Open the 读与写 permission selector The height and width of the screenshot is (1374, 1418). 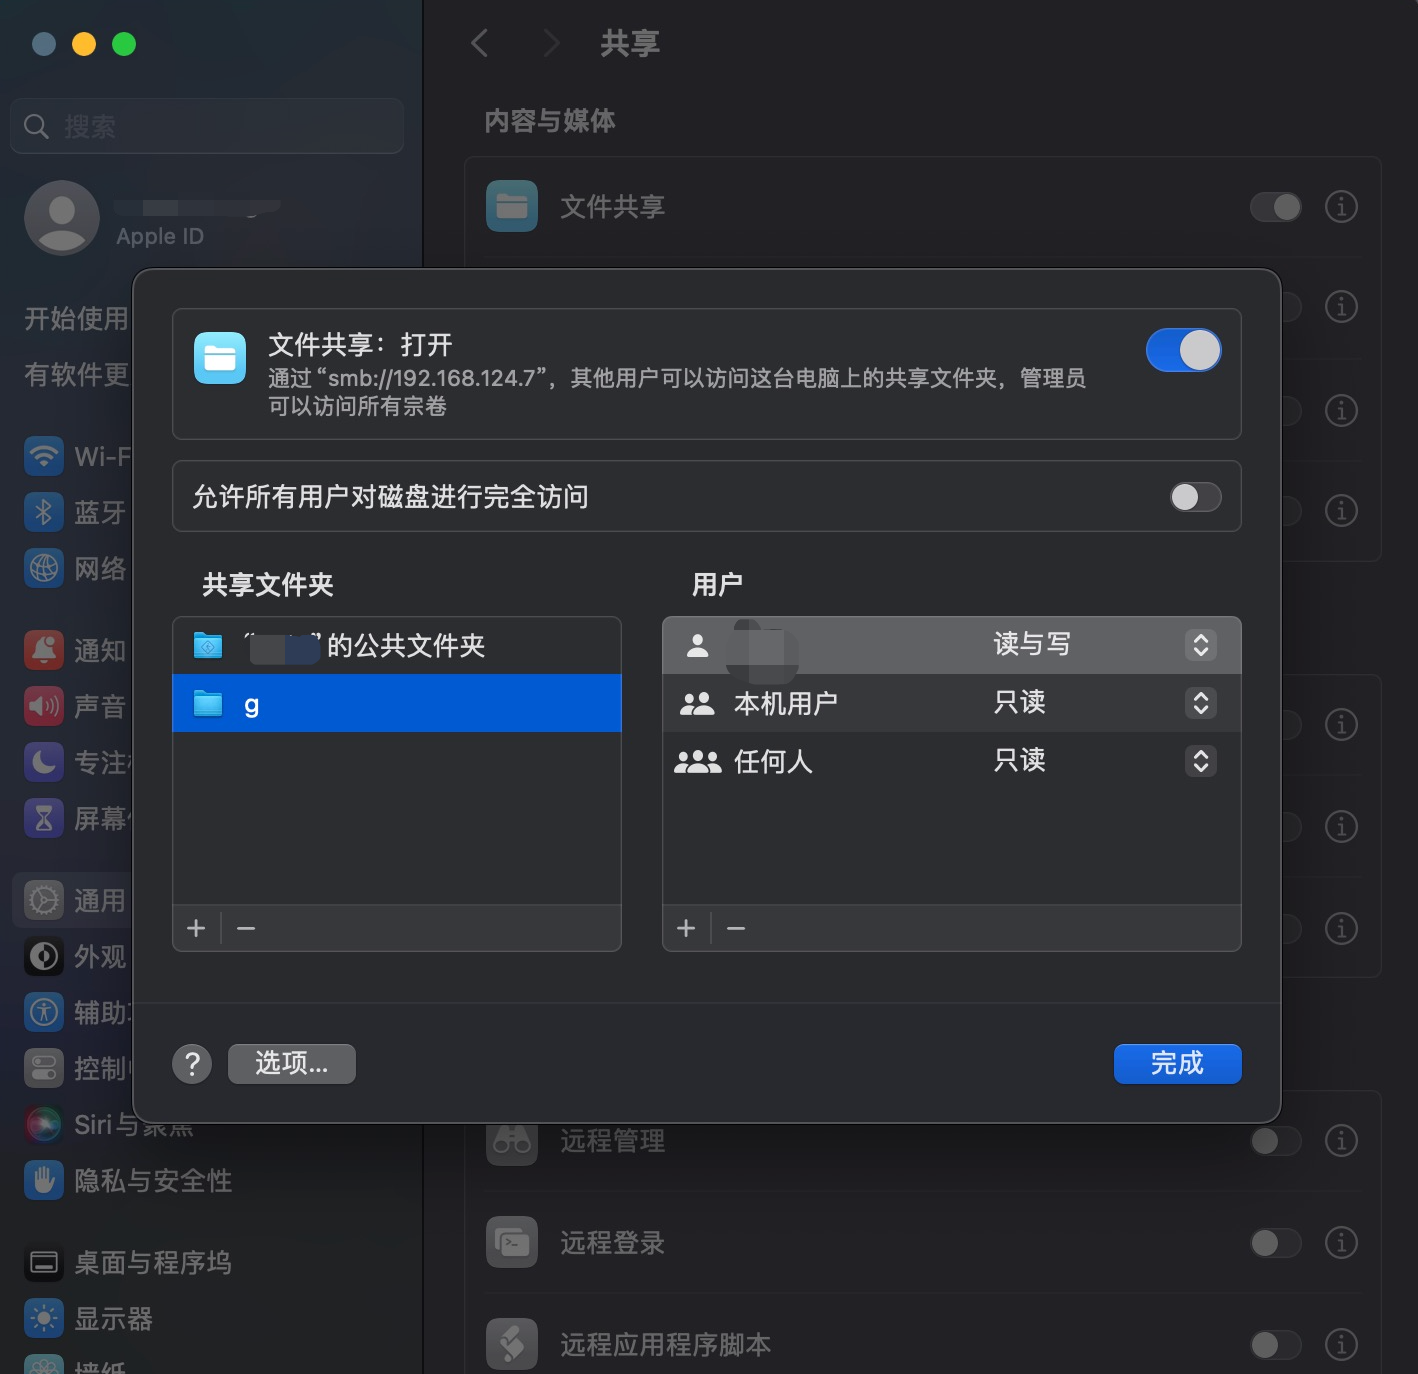[x=1200, y=645]
